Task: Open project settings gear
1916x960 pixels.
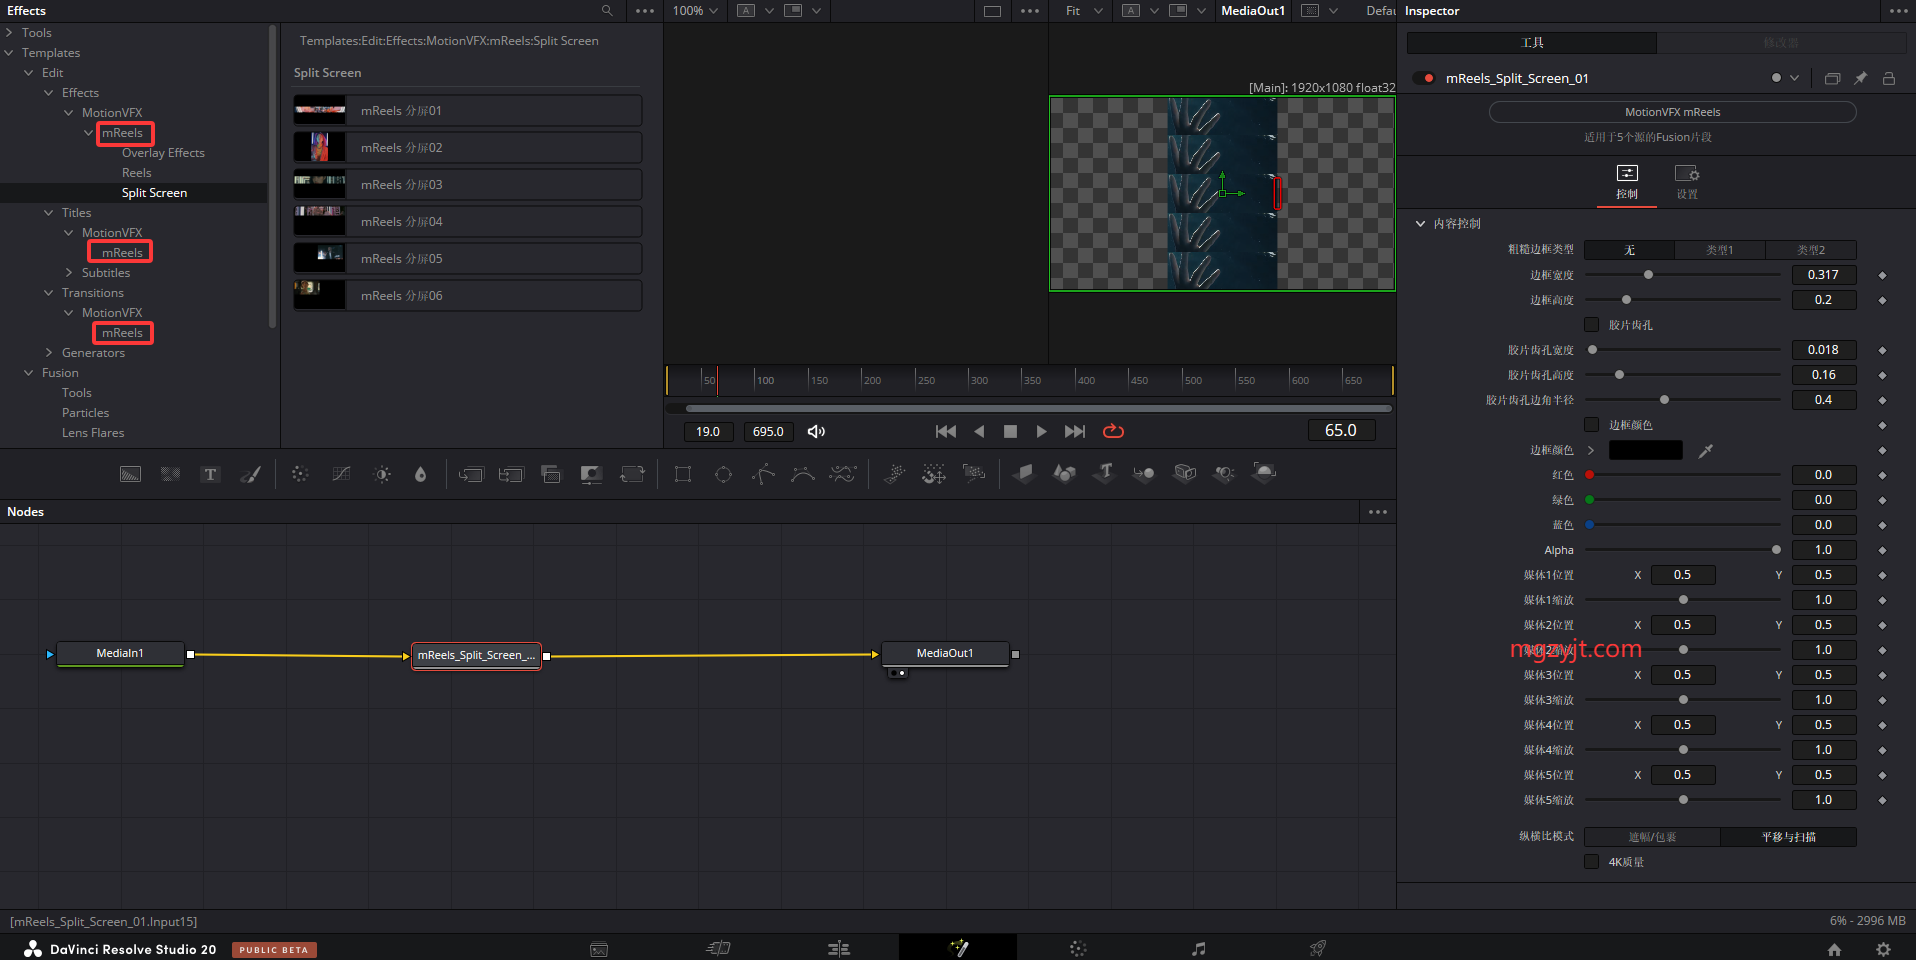Action: pos(1883,949)
